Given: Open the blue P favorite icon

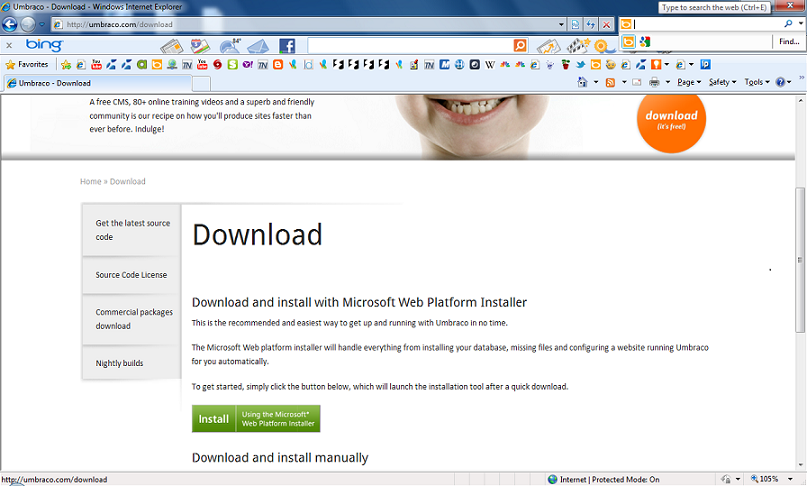Looking at the screenshot, I should tap(706, 64).
